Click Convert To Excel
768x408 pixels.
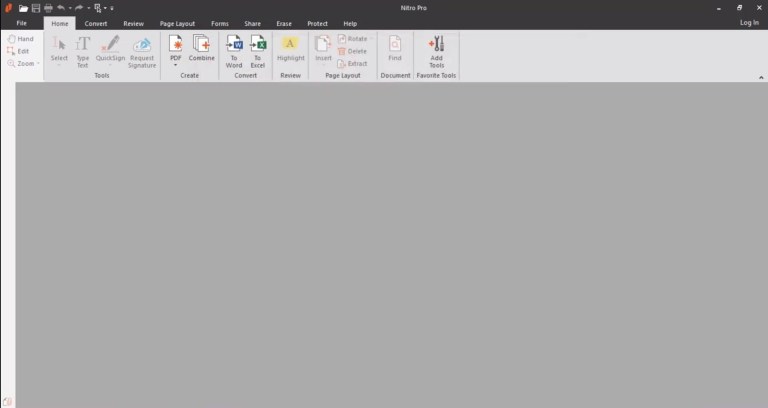(x=258, y=51)
